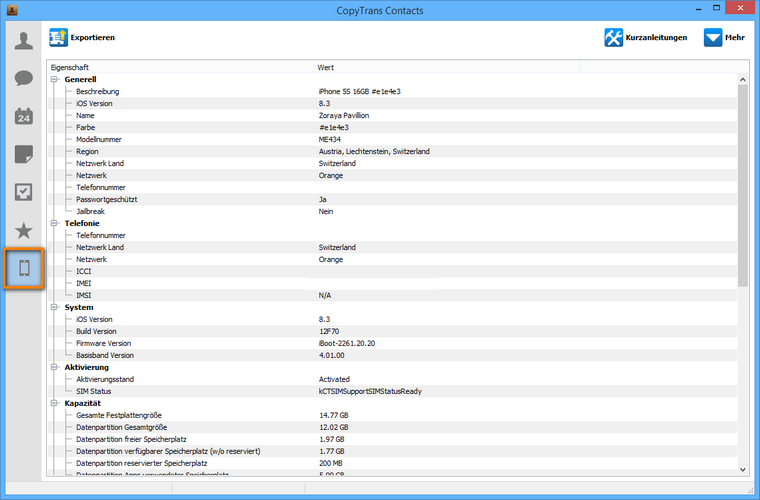Screen dimensions: 760x500
Task: Click the Kapazität section heading
Action: pyautogui.click(x=83, y=403)
